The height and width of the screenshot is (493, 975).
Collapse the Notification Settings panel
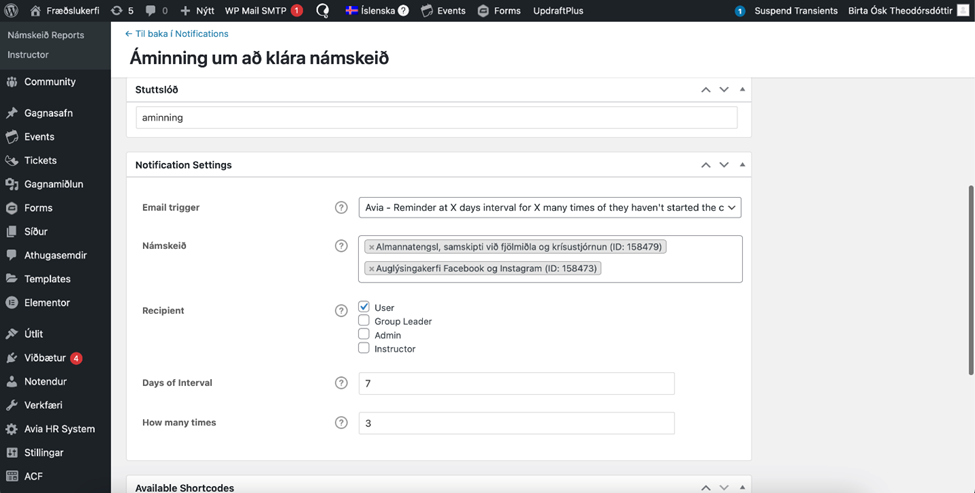[x=742, y=164]
